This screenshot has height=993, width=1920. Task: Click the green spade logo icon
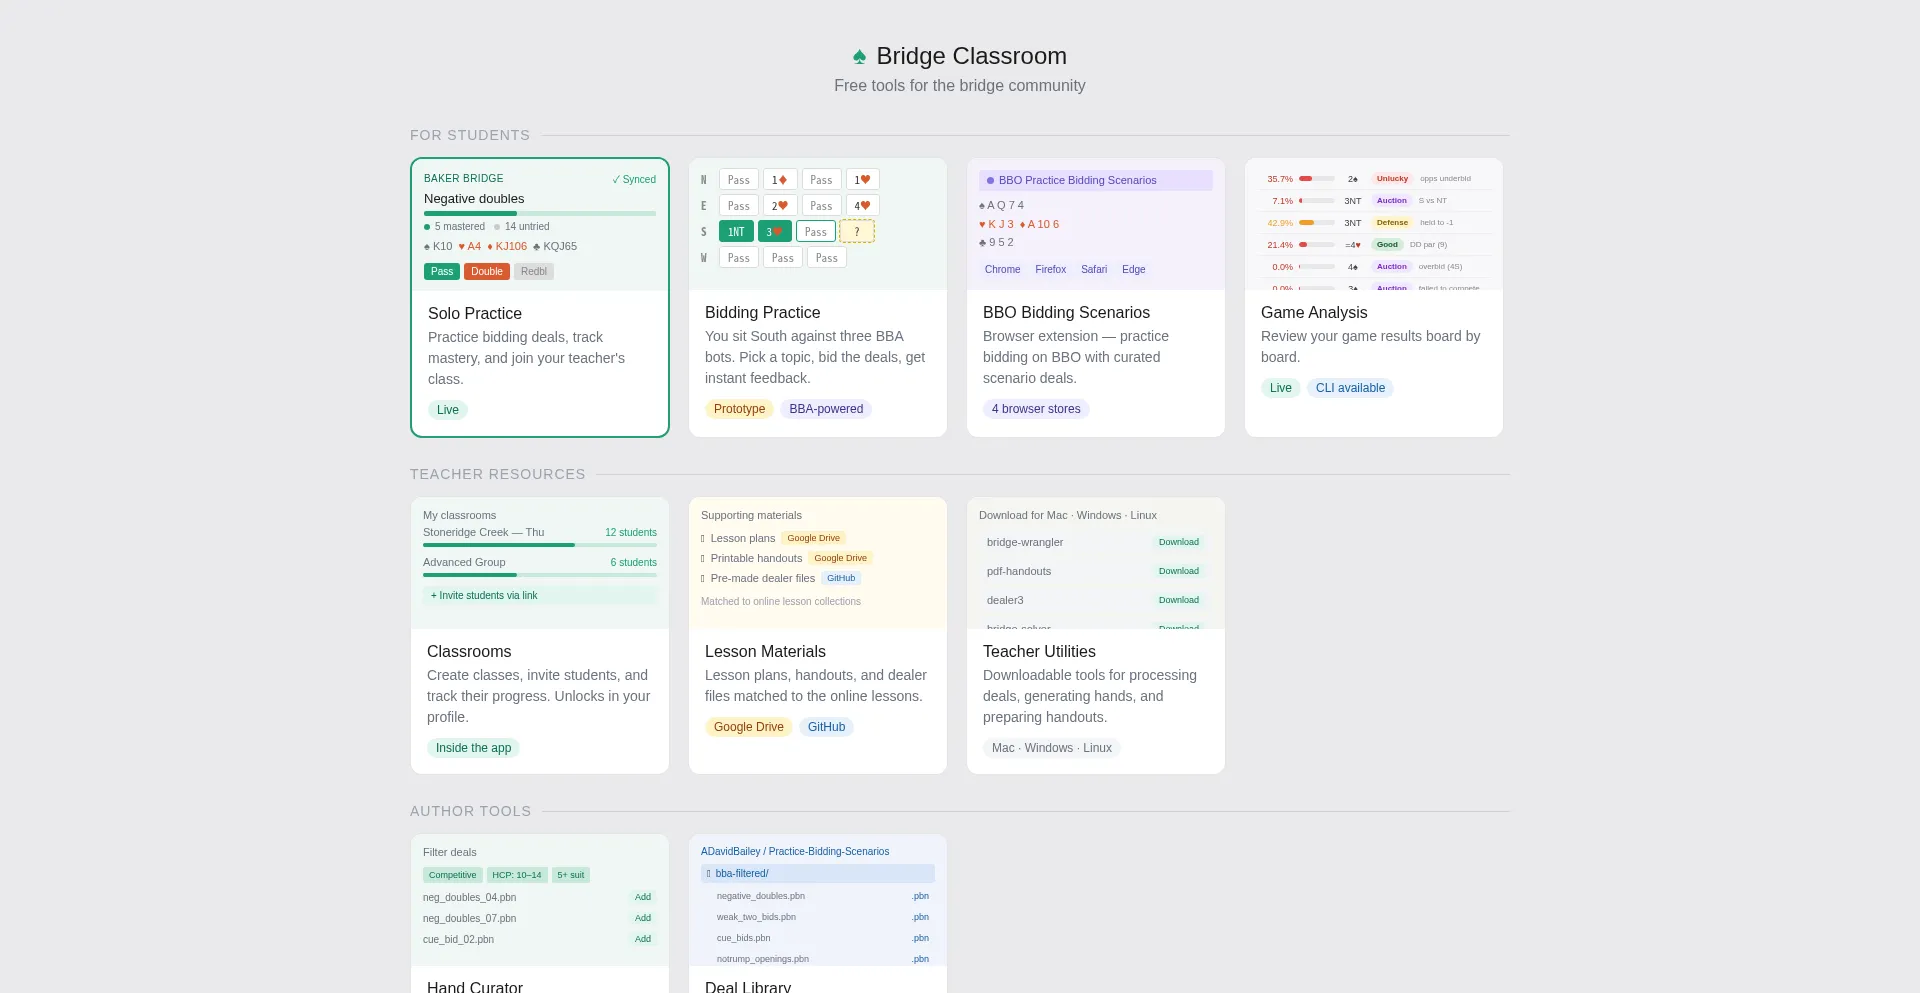(859, 56)
